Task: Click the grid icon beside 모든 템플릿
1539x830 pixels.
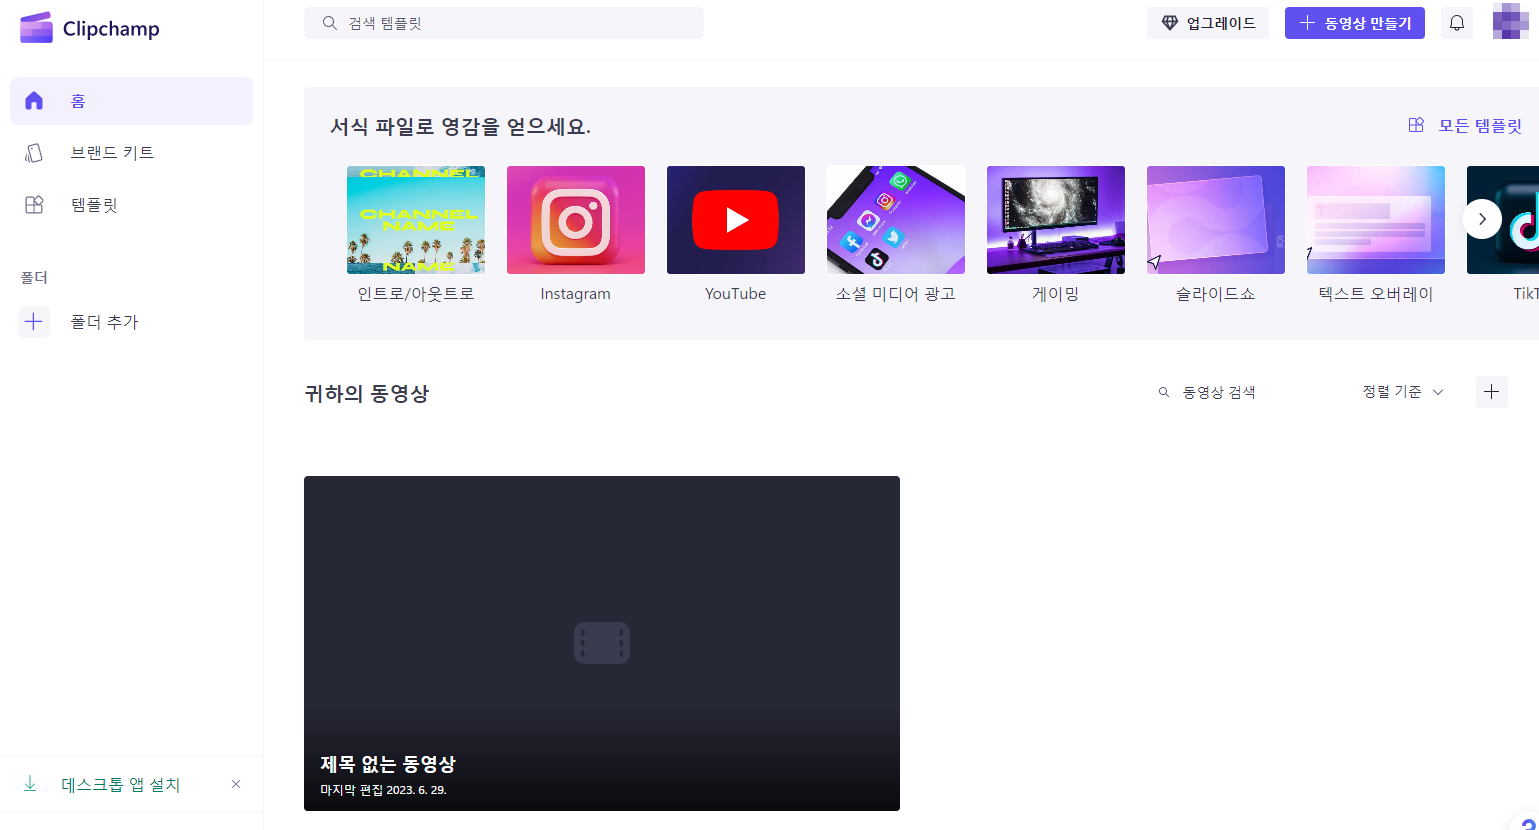Action: 1416,124
